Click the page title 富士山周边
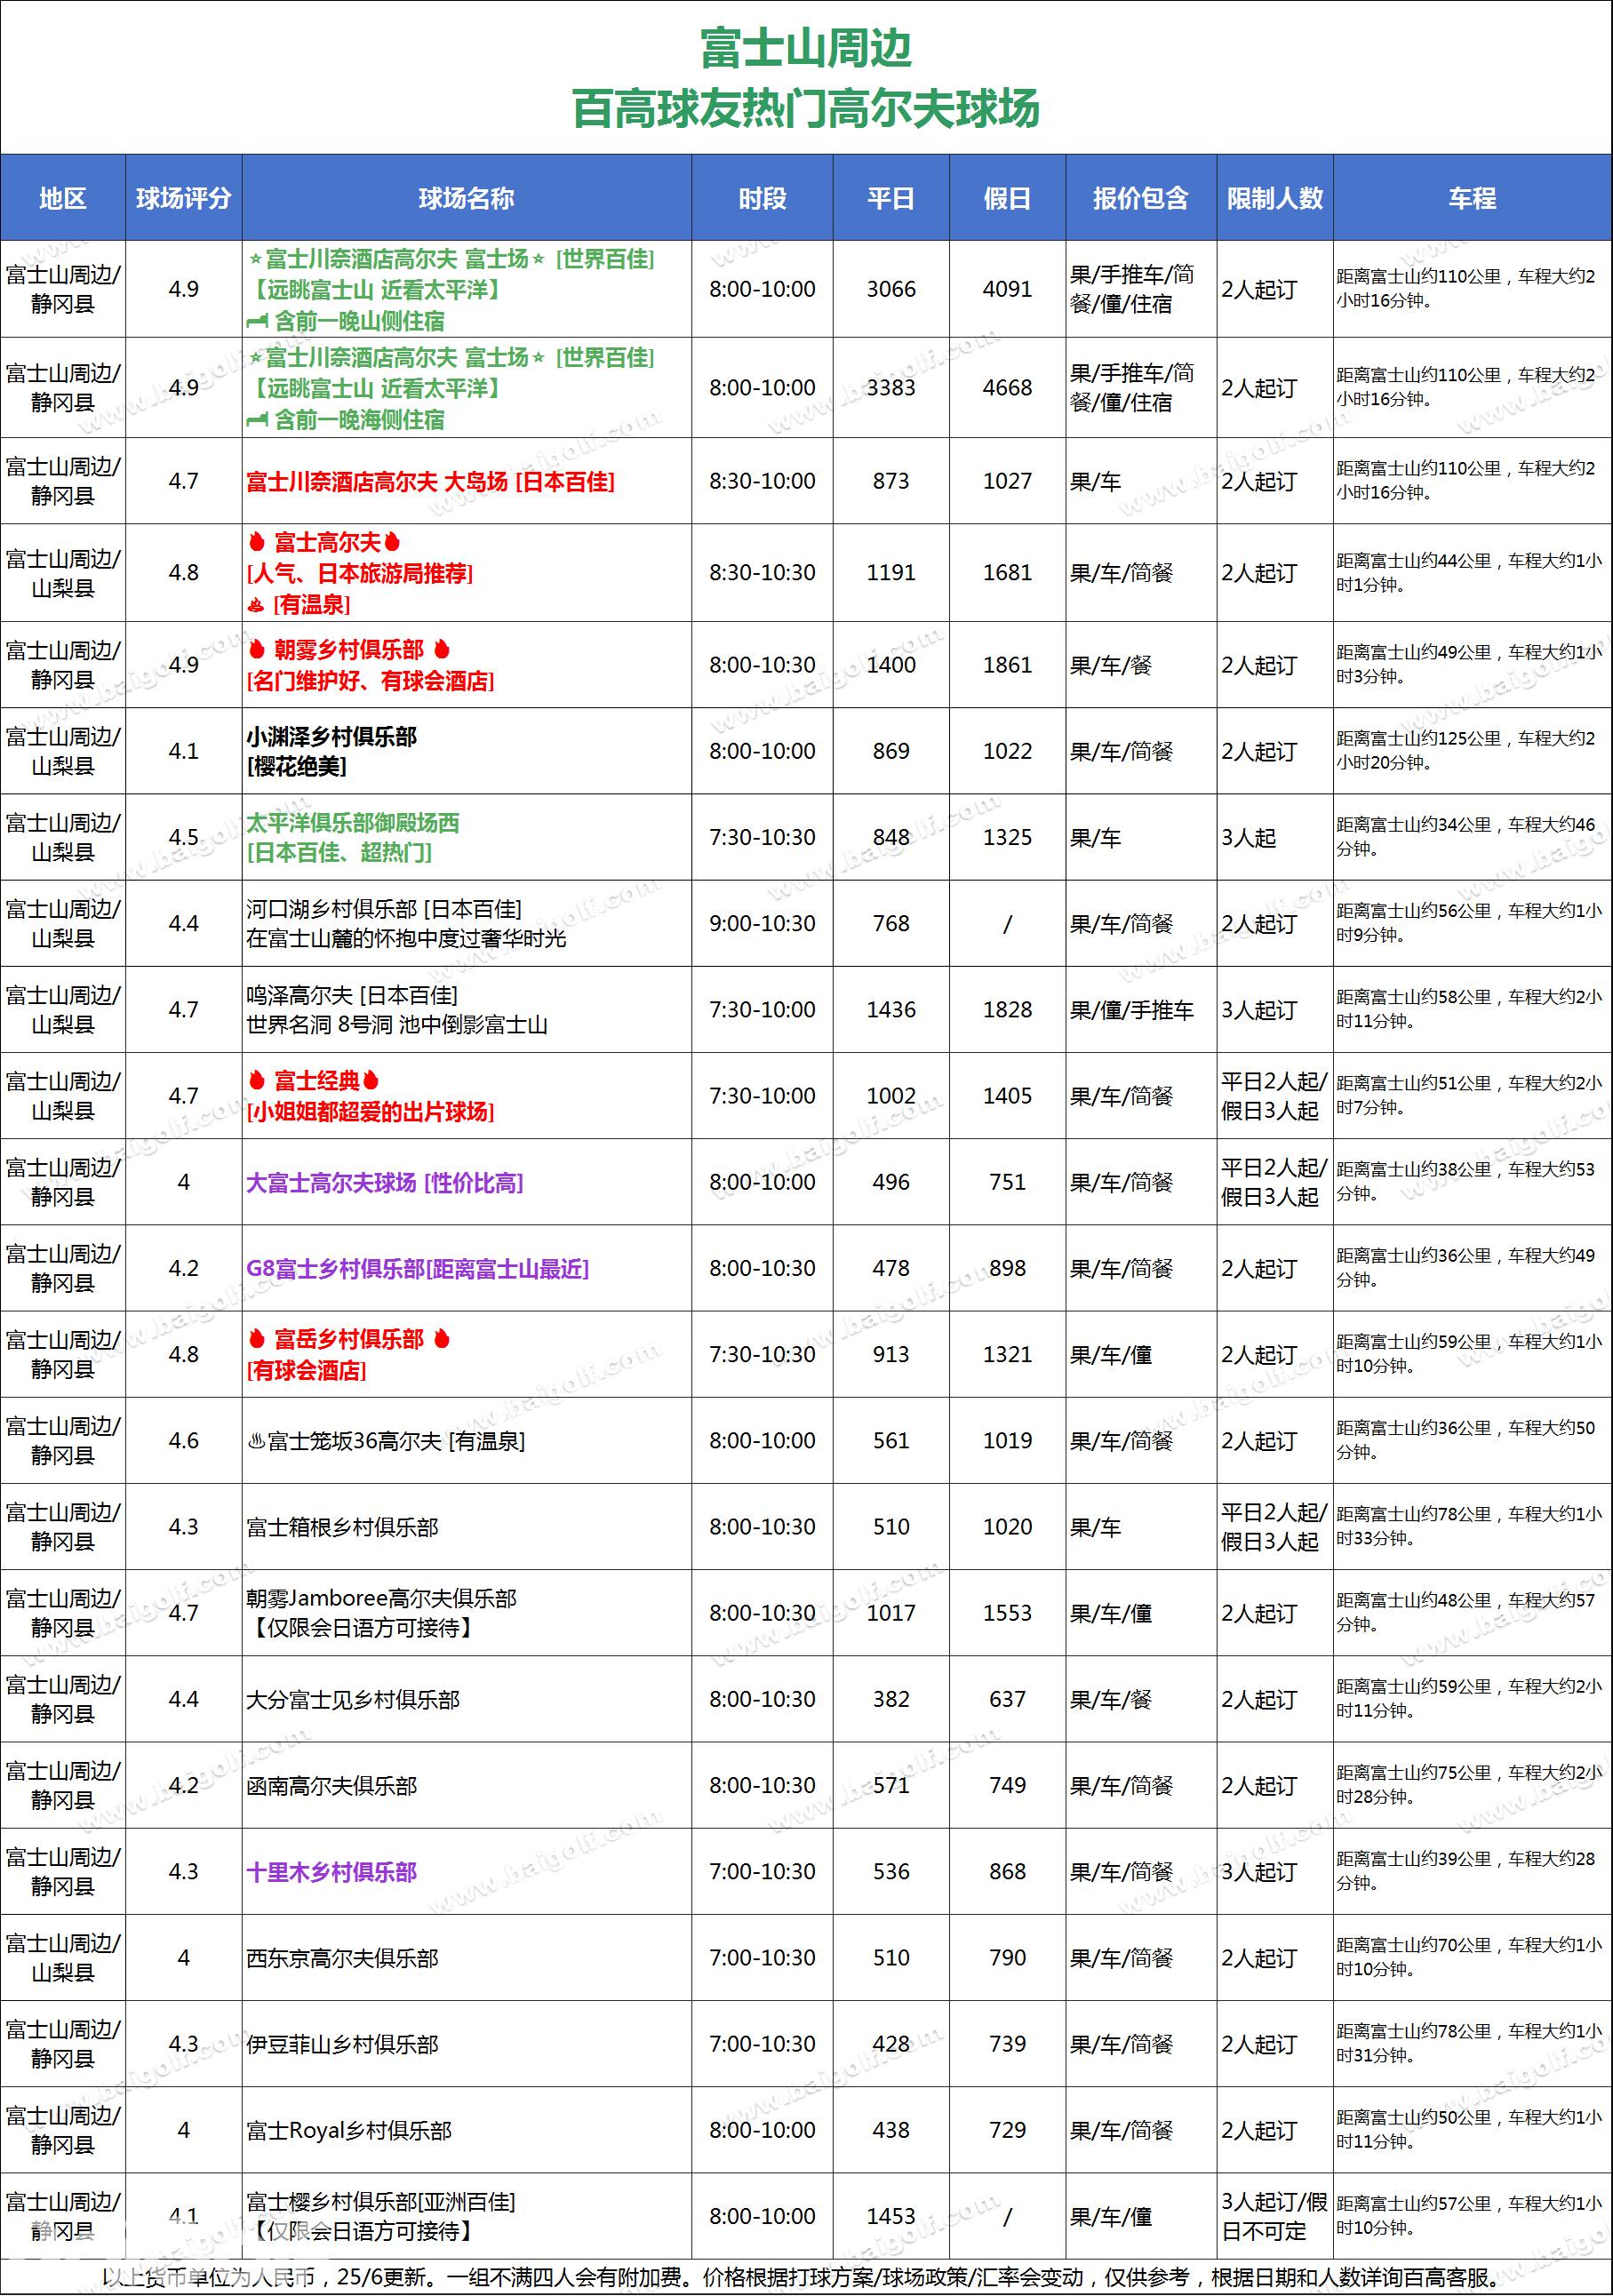1613x2296 pixels. coord(806,49)
